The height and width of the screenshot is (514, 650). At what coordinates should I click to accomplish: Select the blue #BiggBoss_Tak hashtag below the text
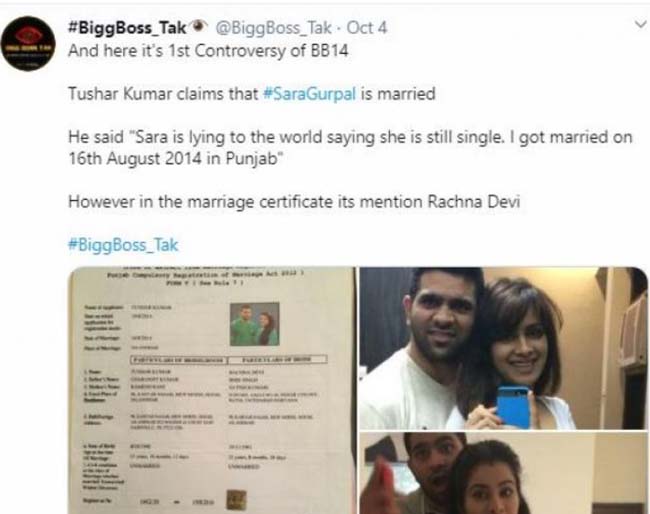[x=123, y=245]
